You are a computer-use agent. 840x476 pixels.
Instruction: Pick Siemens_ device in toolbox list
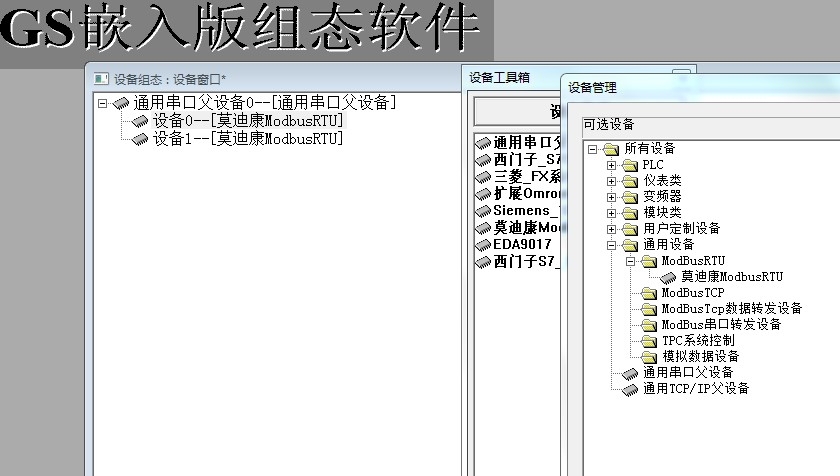527,210
